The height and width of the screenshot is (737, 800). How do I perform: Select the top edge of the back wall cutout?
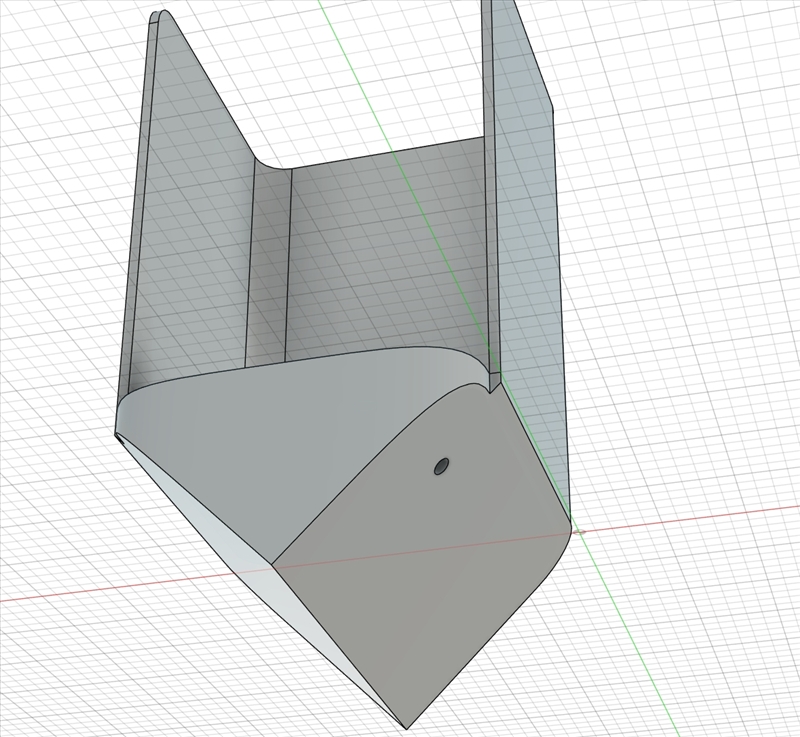387,152
